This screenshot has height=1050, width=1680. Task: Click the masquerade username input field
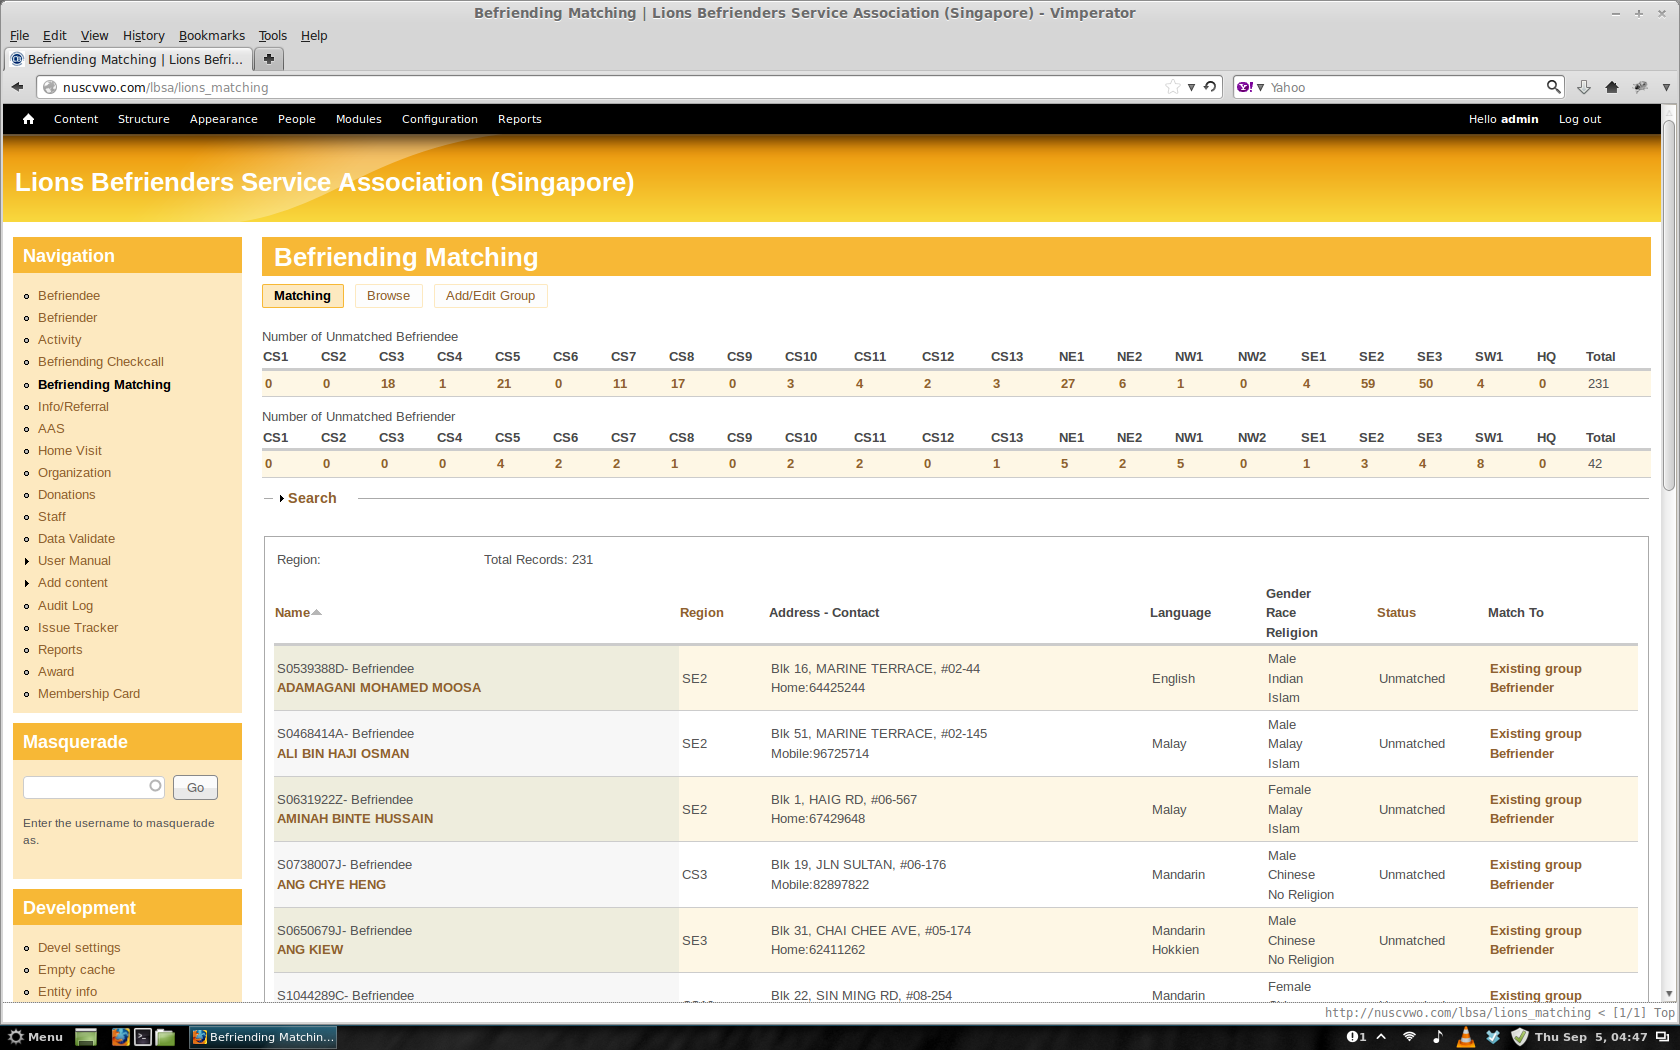[93, 787]
